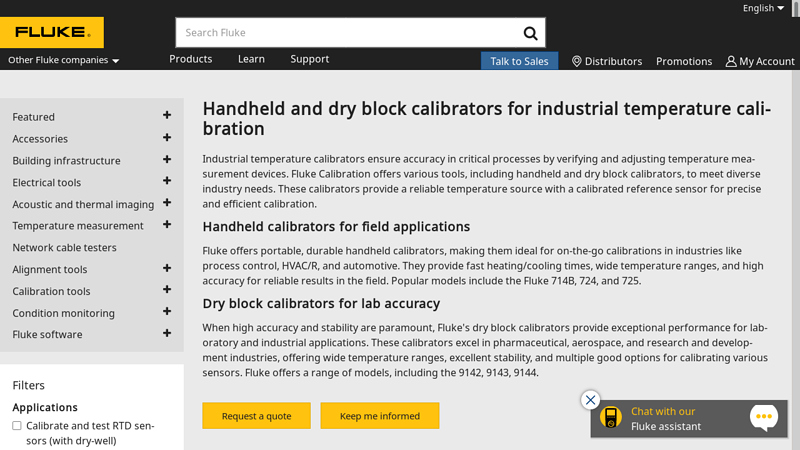Open the Other Fluke companies dropdown
Screen dimensions: 800x450
(63, 60)
